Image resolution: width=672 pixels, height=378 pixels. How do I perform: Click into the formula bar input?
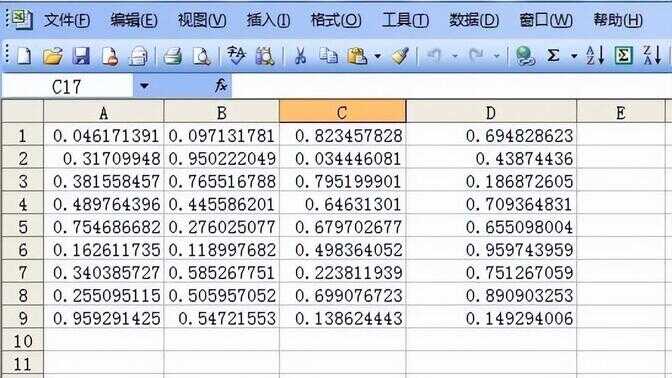[452, 86]
